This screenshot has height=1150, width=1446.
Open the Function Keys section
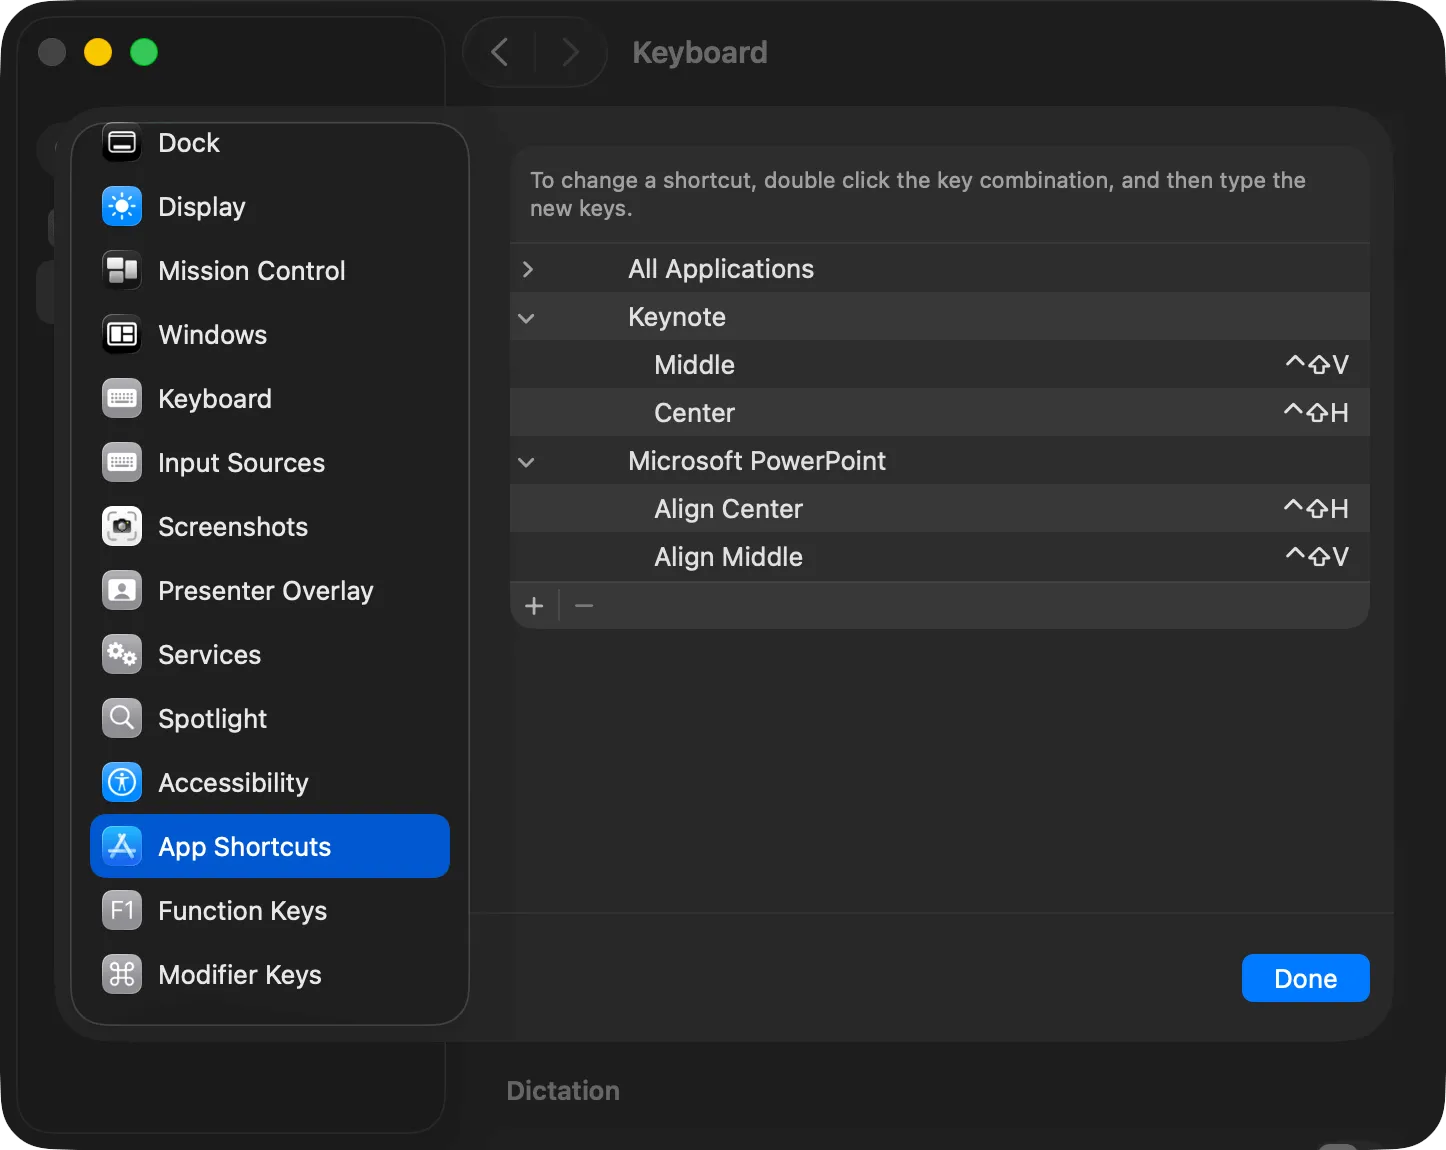pyautogui.click(x=242, y=911)
